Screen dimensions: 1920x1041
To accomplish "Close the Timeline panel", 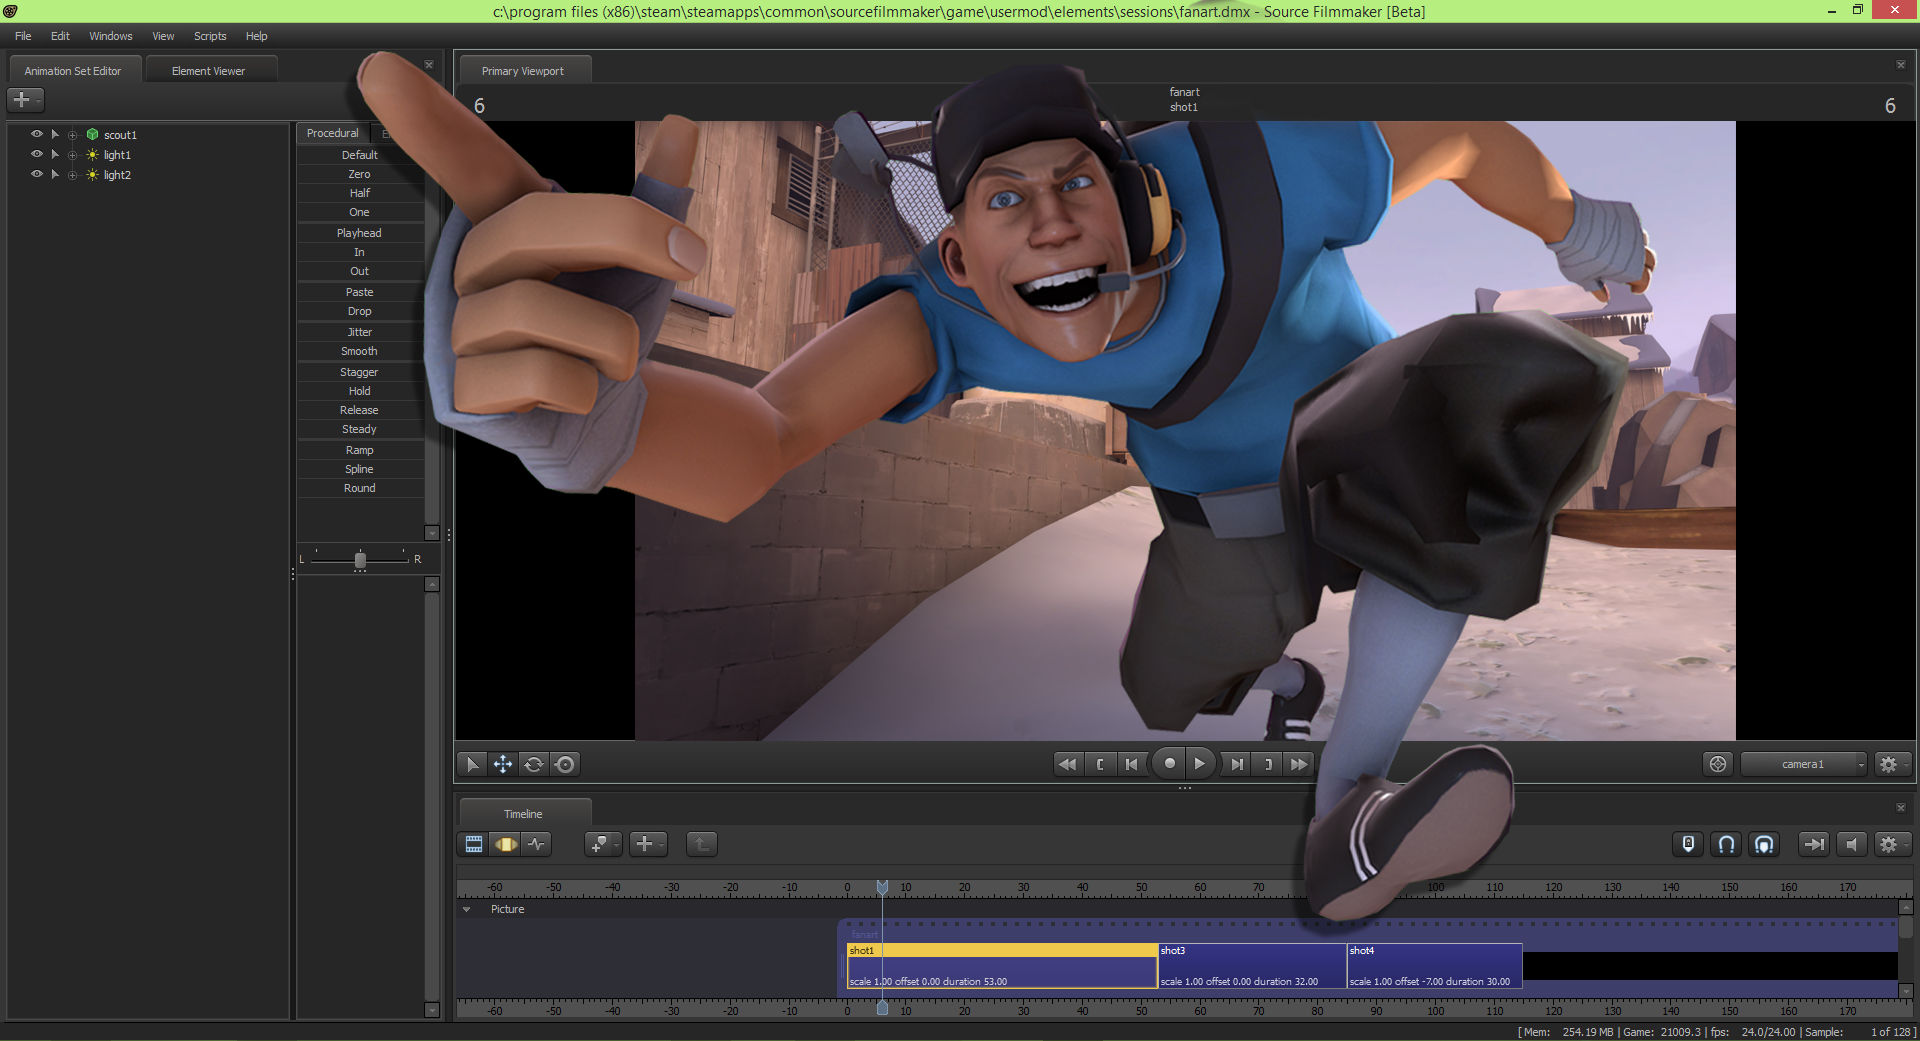I will point(1901,808).
